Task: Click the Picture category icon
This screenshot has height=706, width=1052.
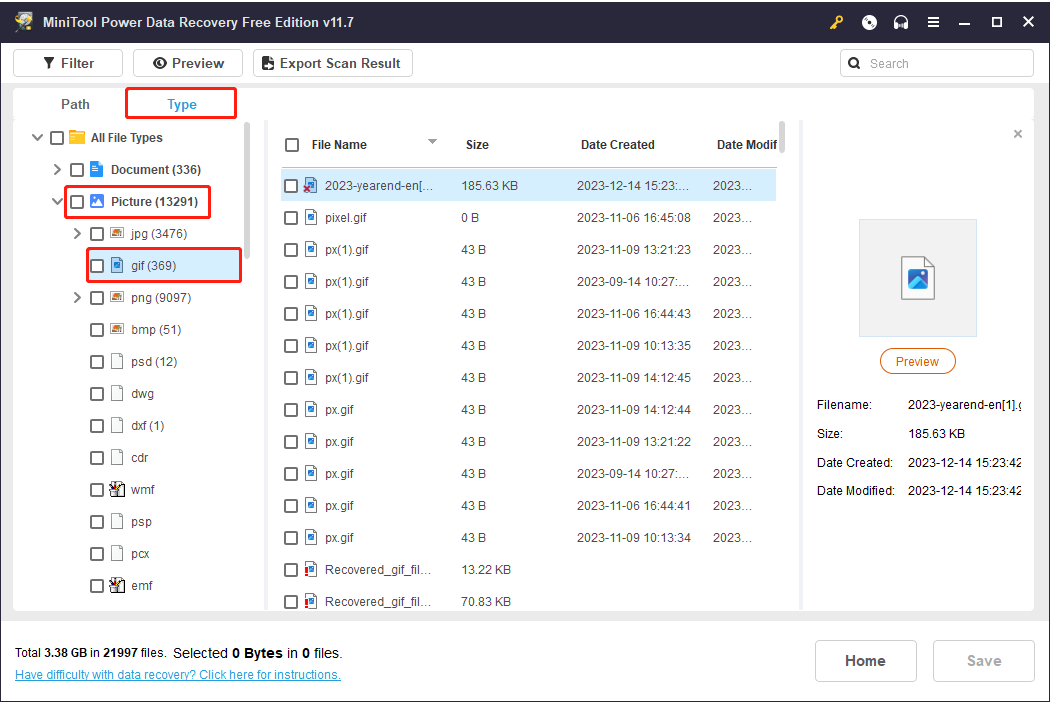Action: click(97, 201)
